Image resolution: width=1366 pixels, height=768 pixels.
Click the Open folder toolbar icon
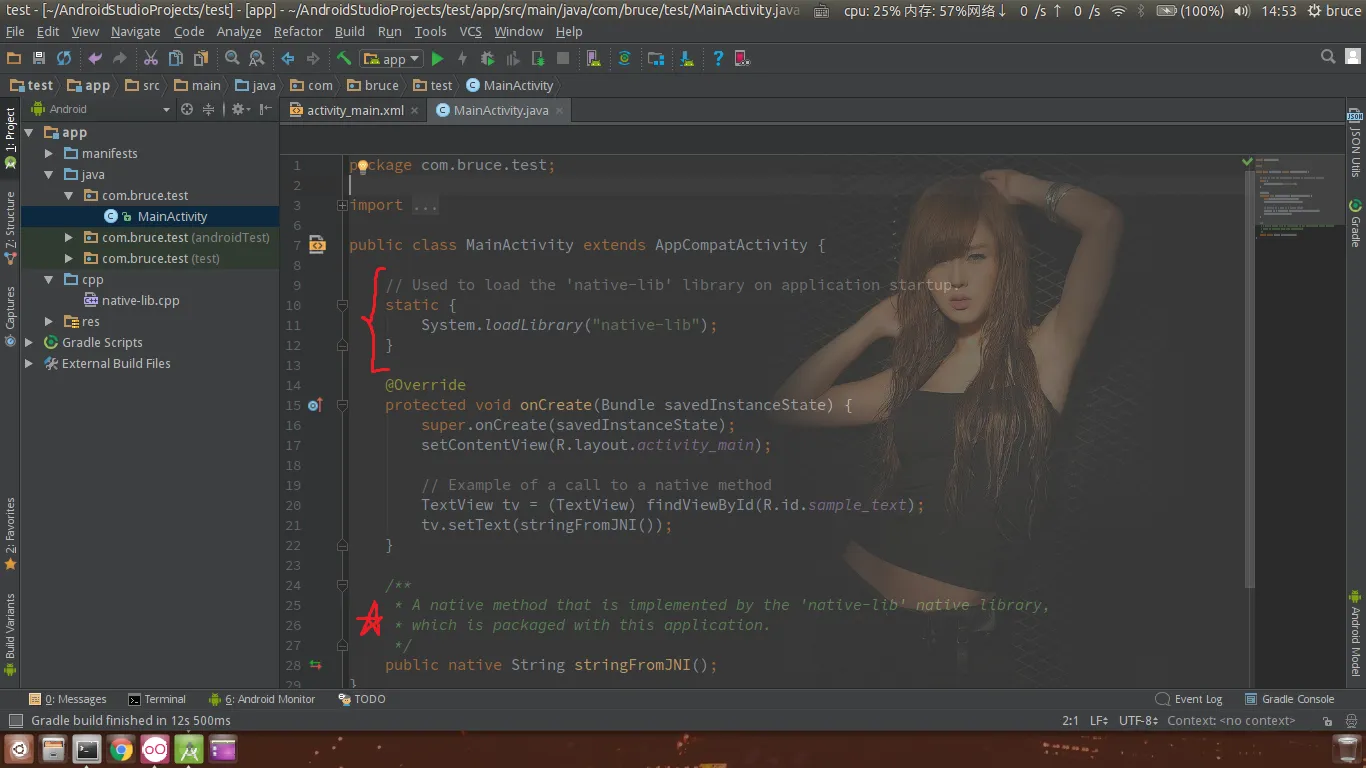[x=14, y=59]
